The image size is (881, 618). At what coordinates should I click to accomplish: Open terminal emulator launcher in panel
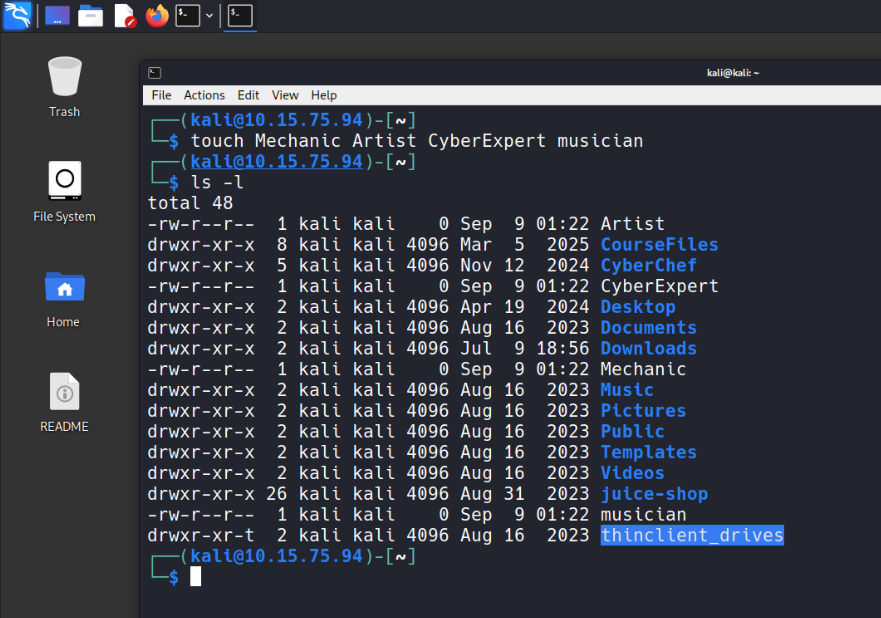187,16
